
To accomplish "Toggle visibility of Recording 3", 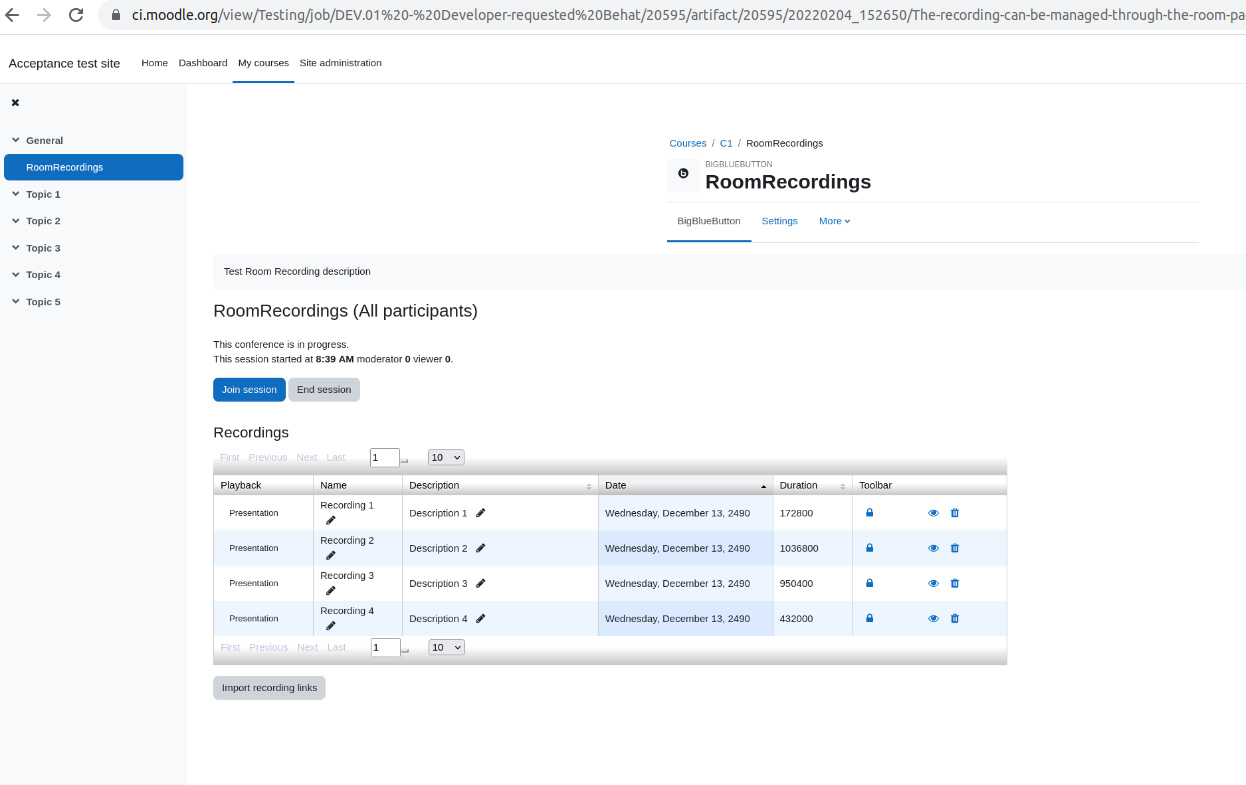I will click(933, 583).
